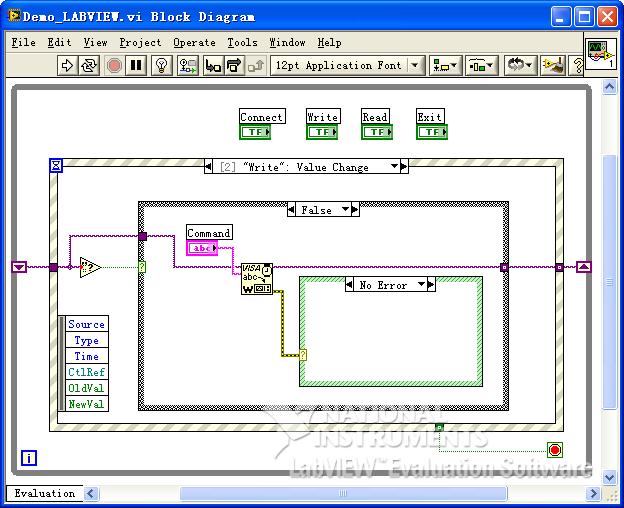Go to next event case arrow
The height and width of the screenshot is (508, 624).
point(404,166)
